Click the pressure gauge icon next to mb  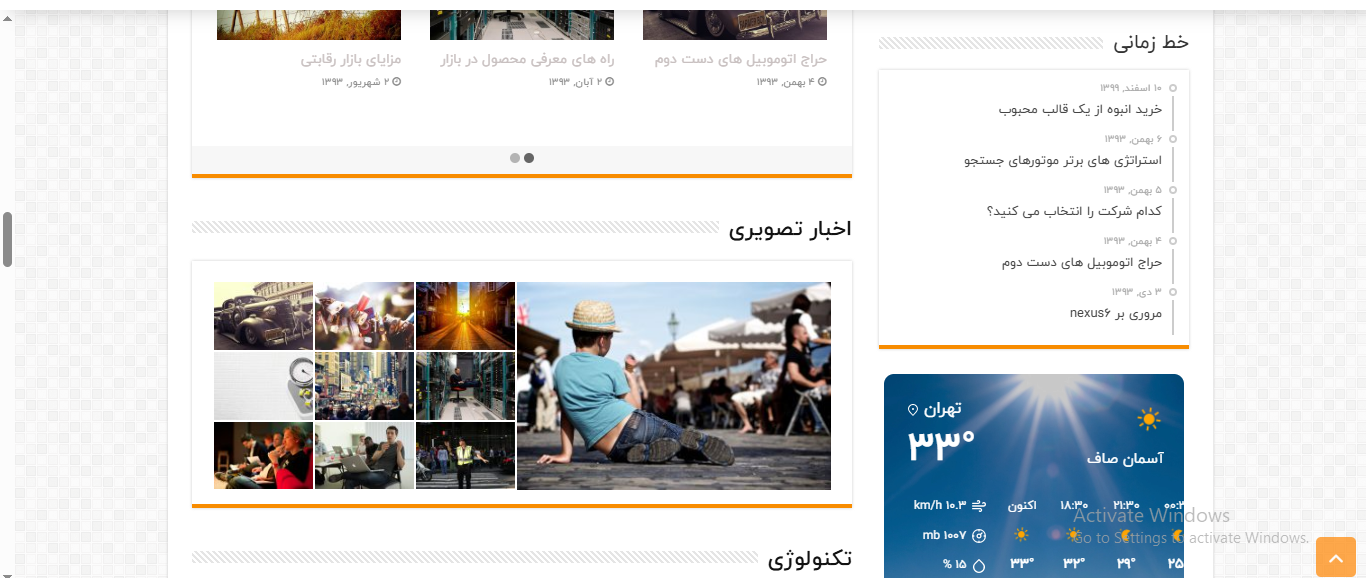(x=979, y=535)
